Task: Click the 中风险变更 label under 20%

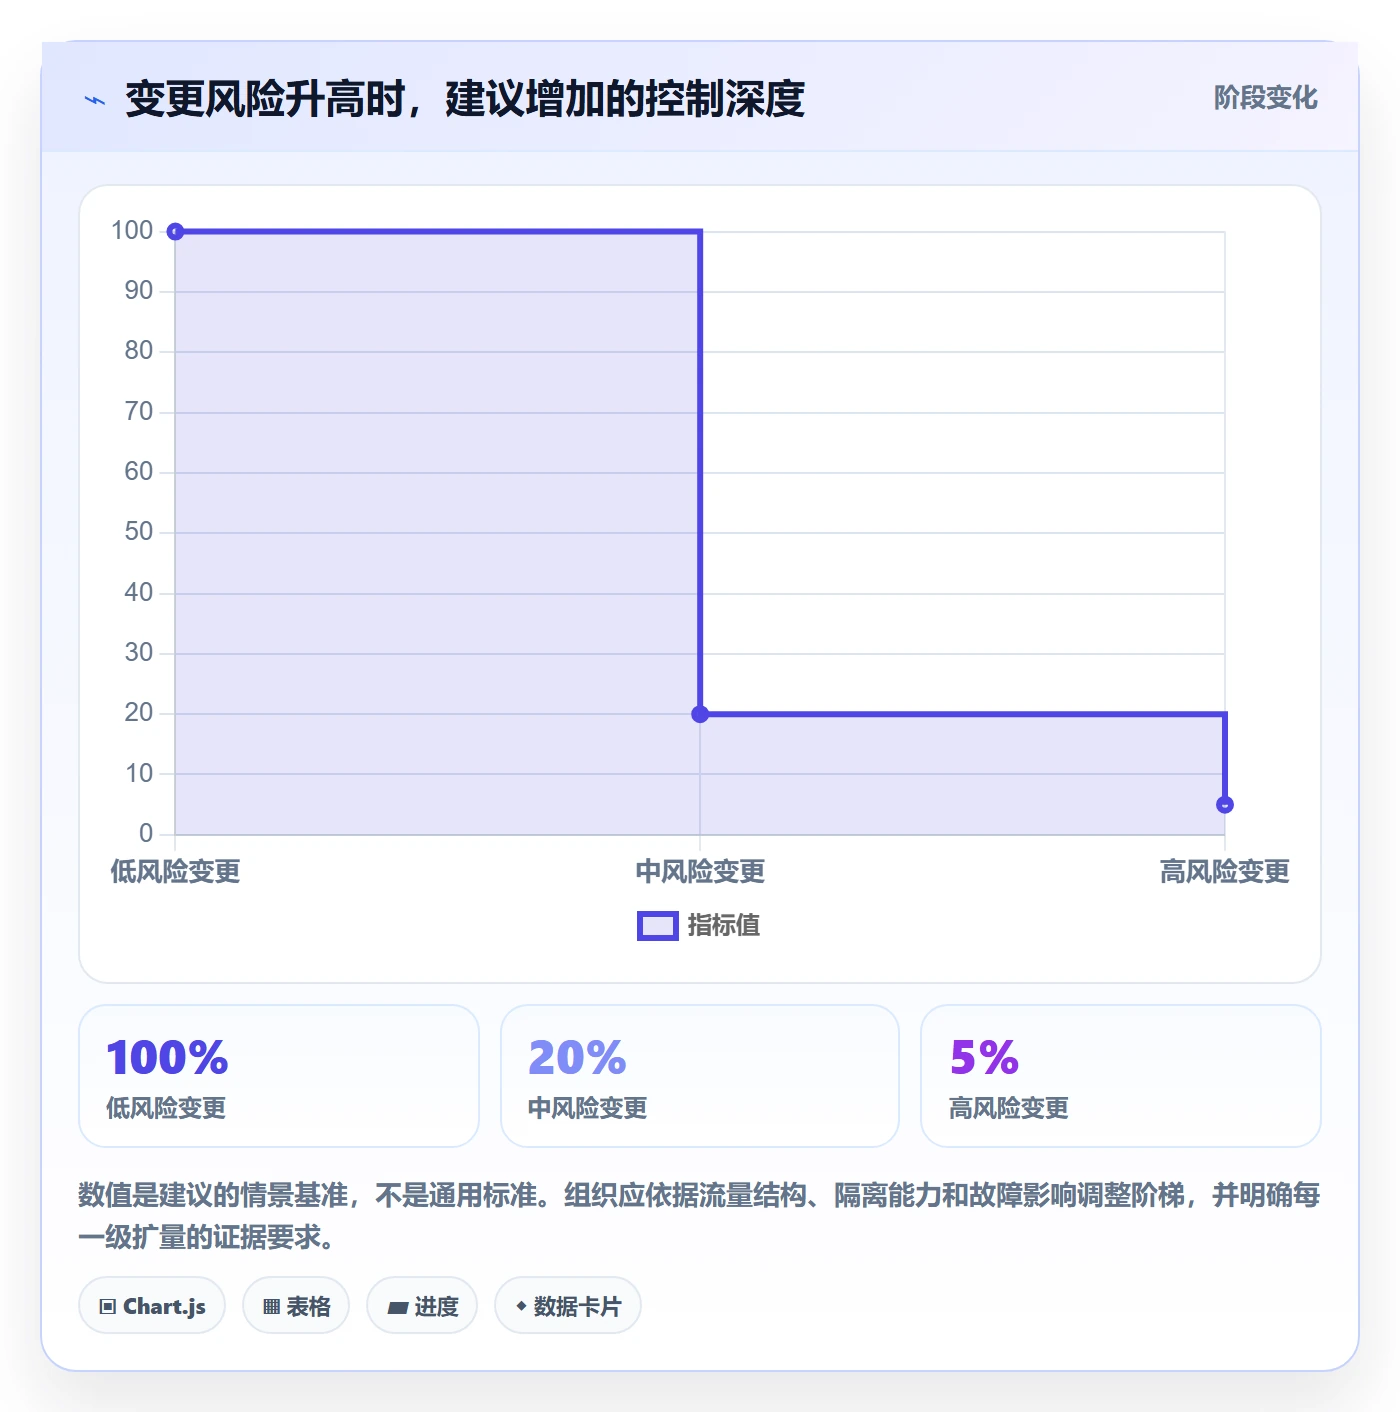Action: (588, 1108)
